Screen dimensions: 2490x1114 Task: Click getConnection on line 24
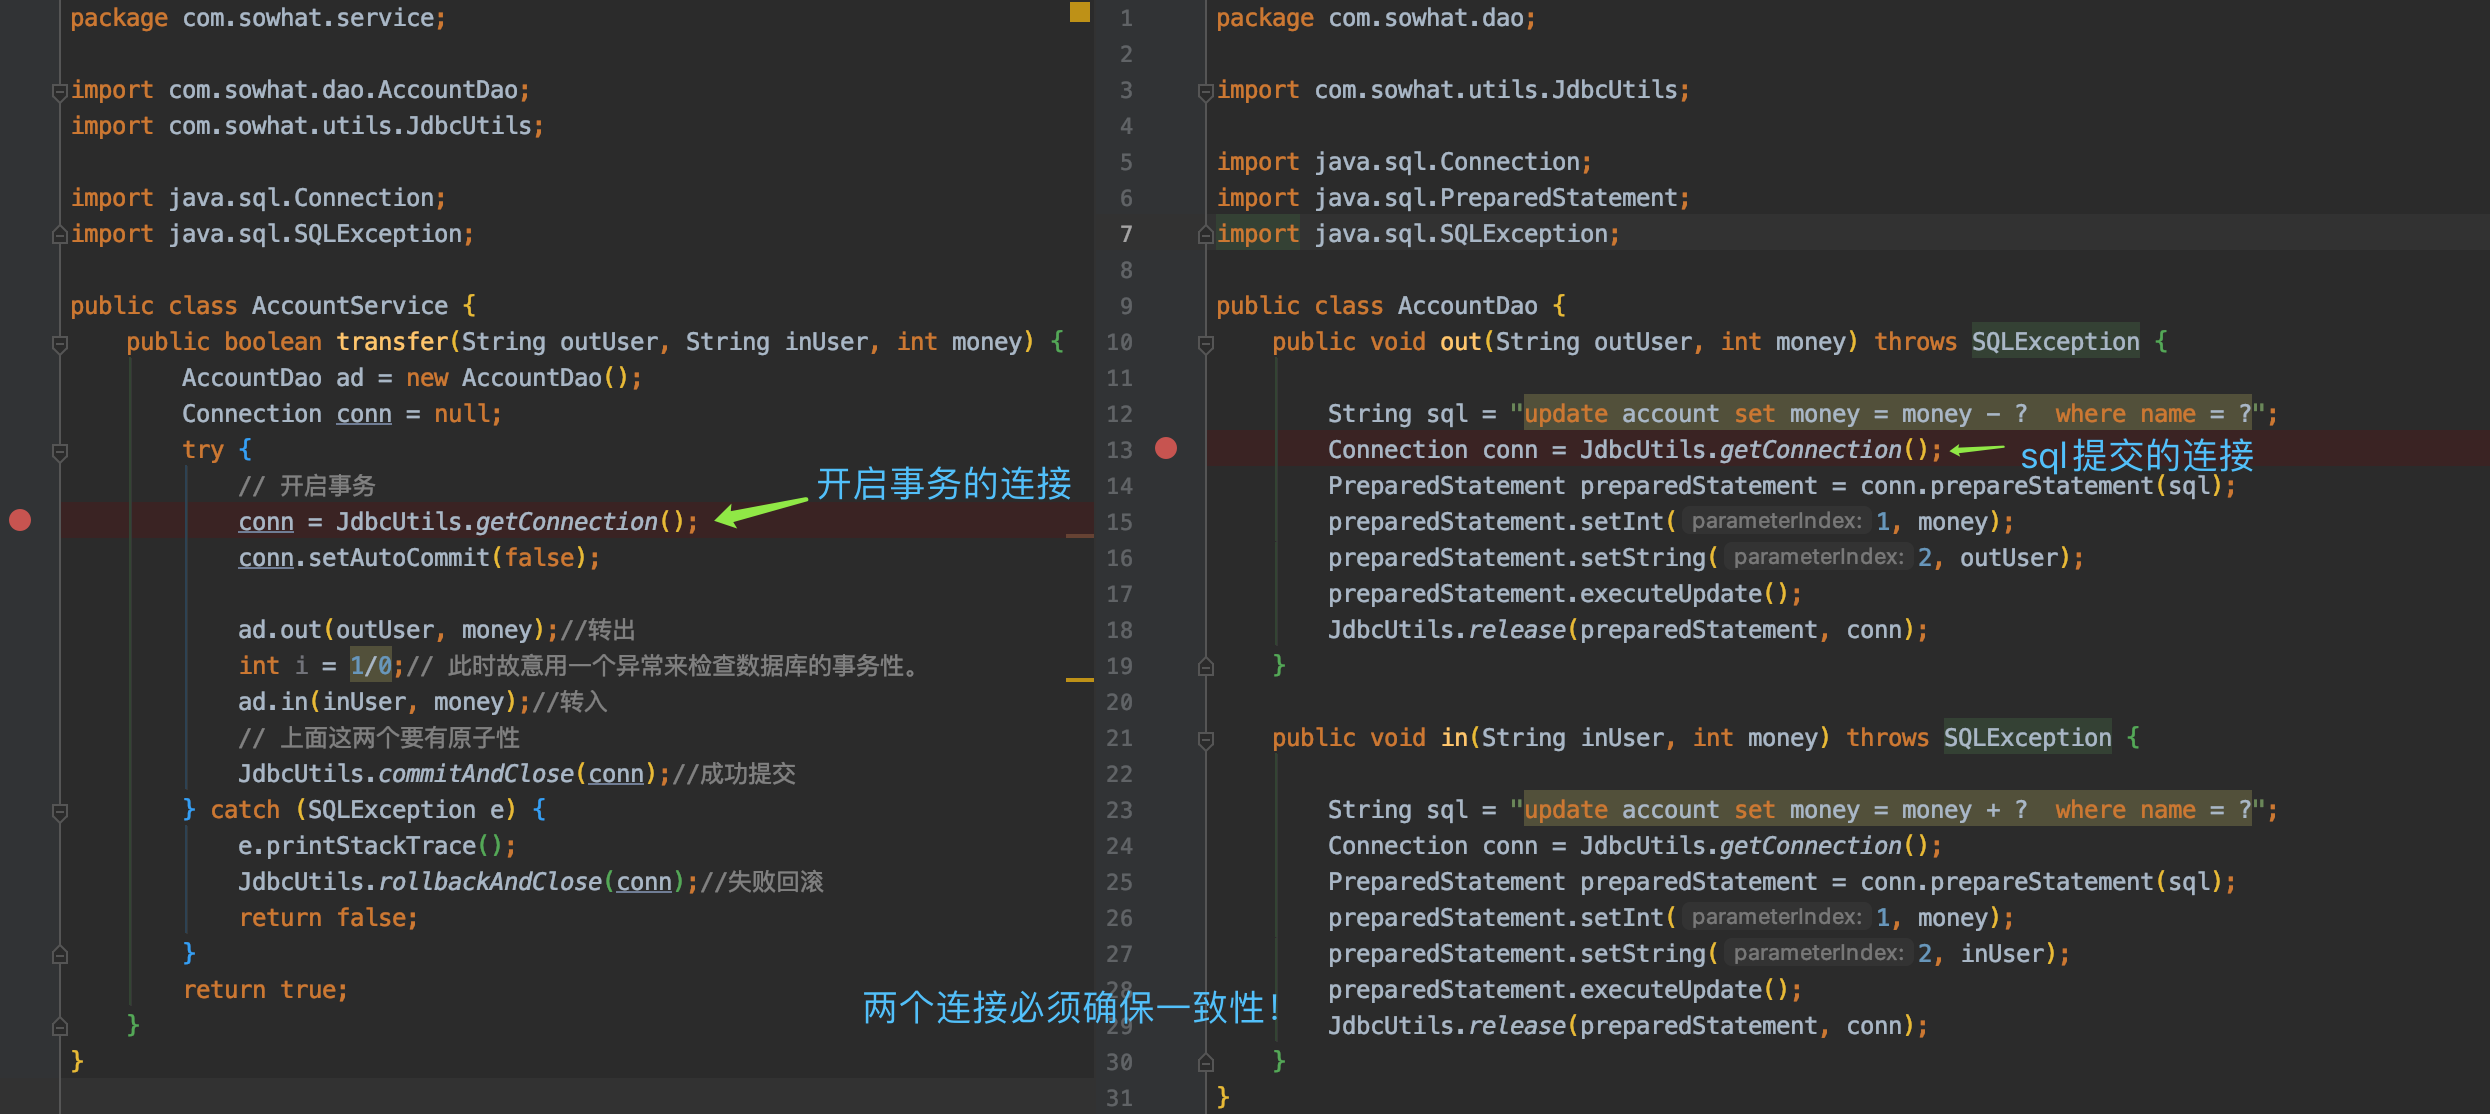(1810, 846)
